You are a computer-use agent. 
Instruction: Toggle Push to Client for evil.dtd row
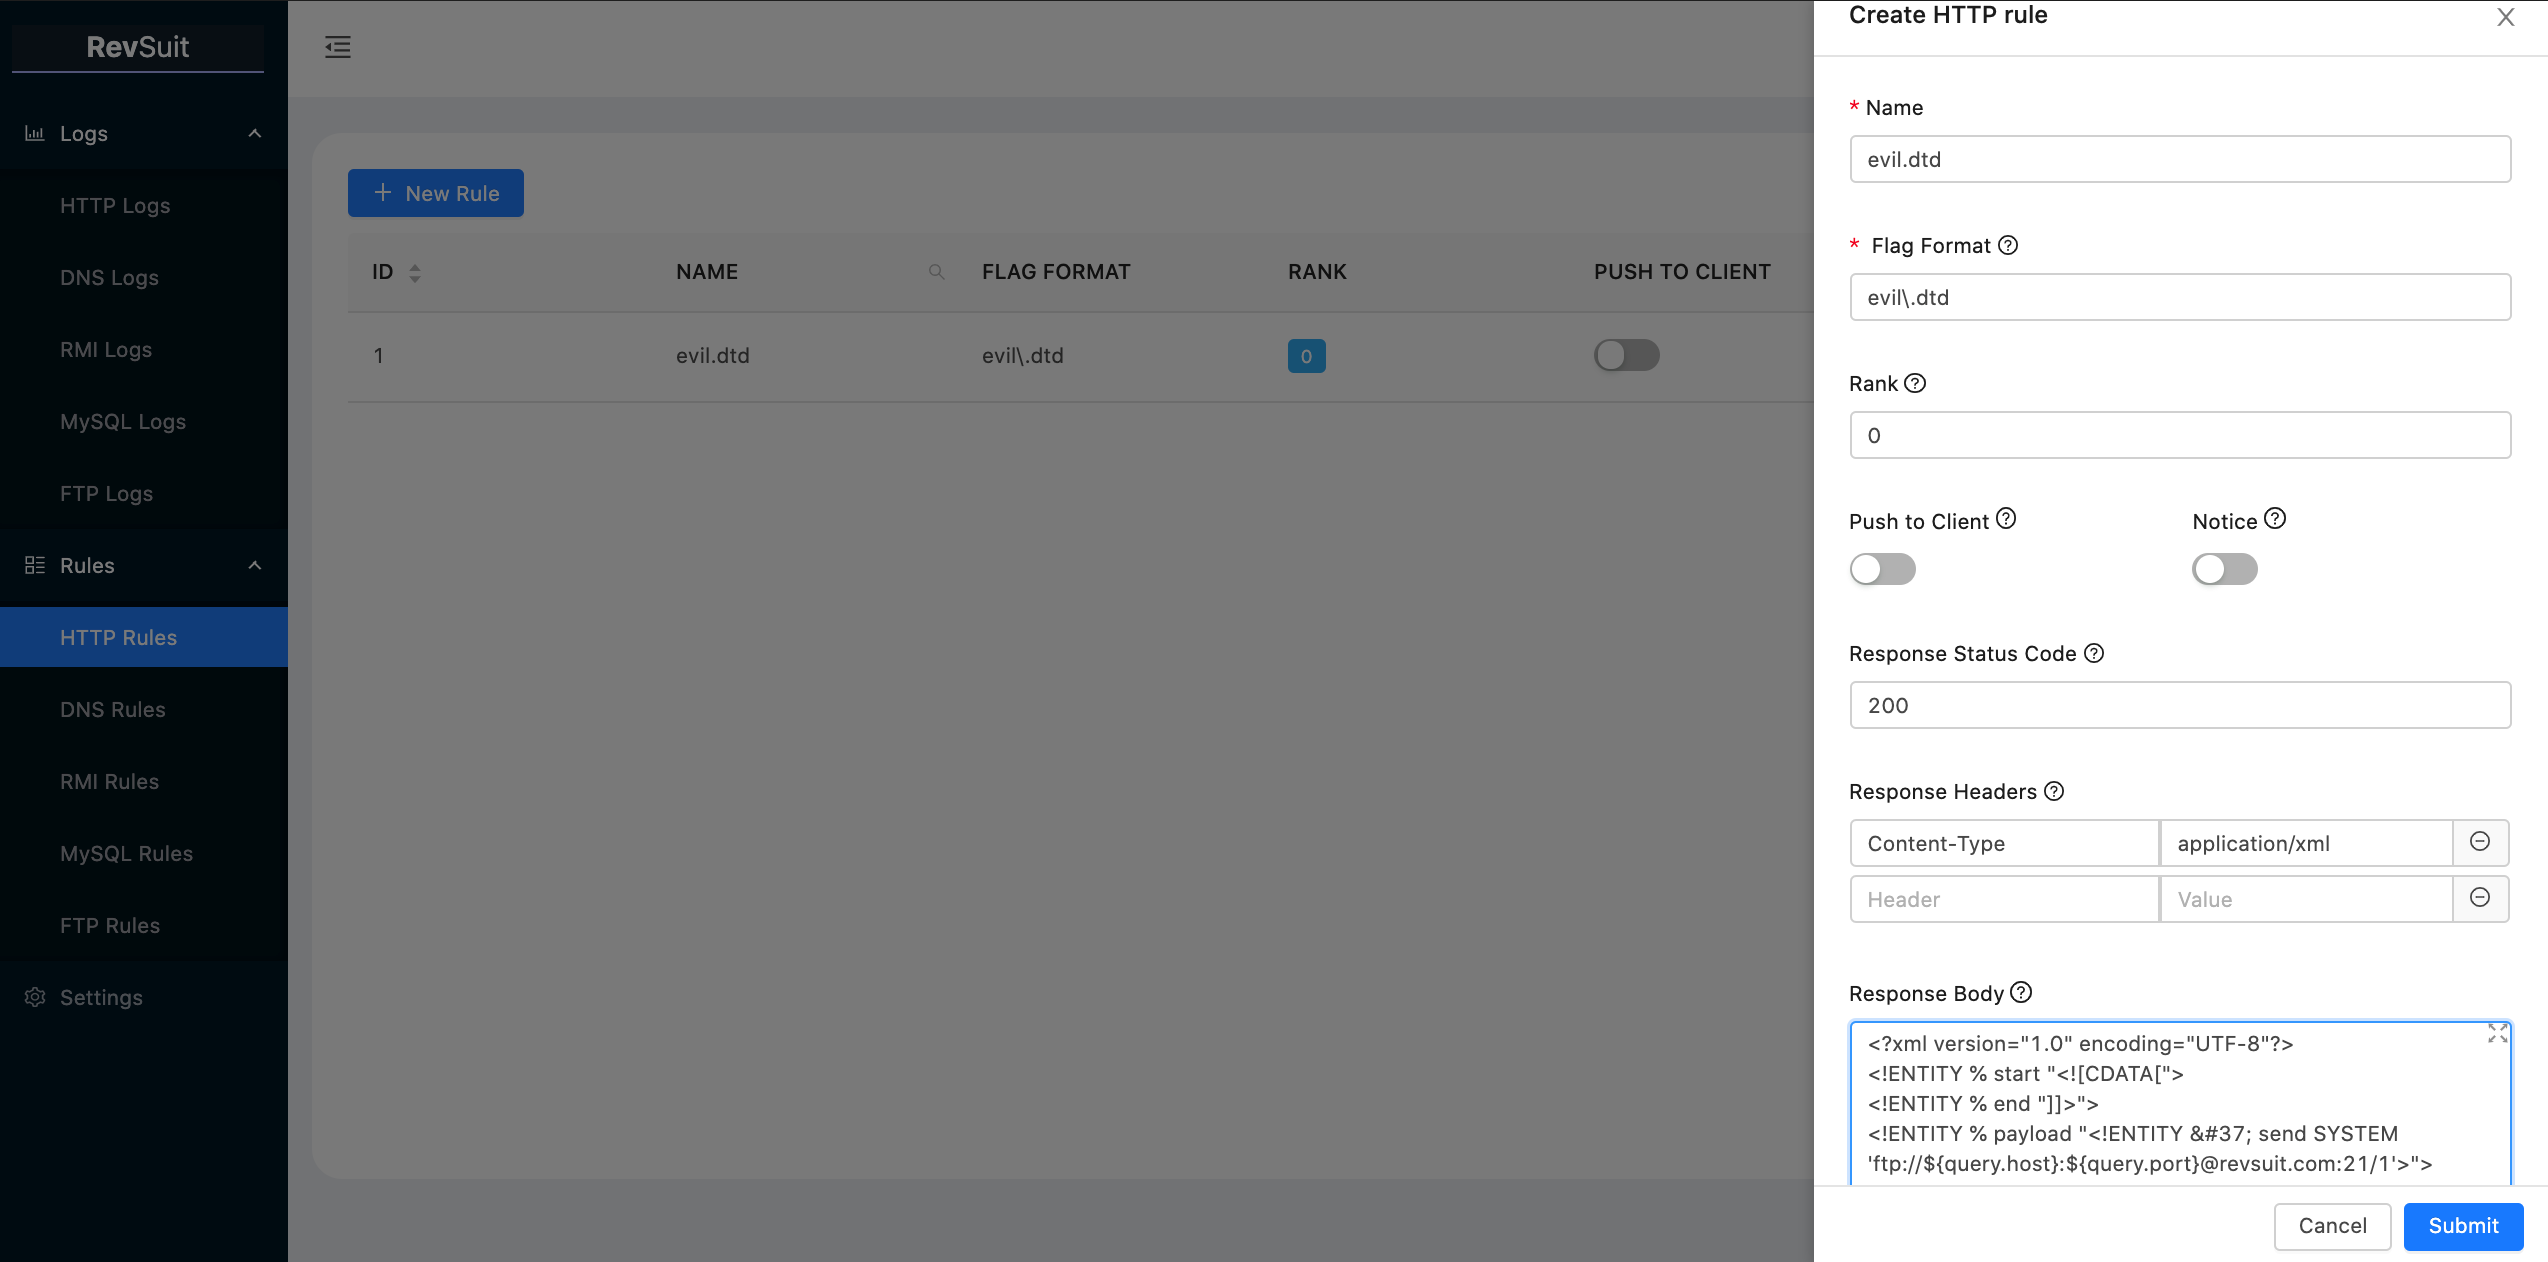tap(1626, 355)
